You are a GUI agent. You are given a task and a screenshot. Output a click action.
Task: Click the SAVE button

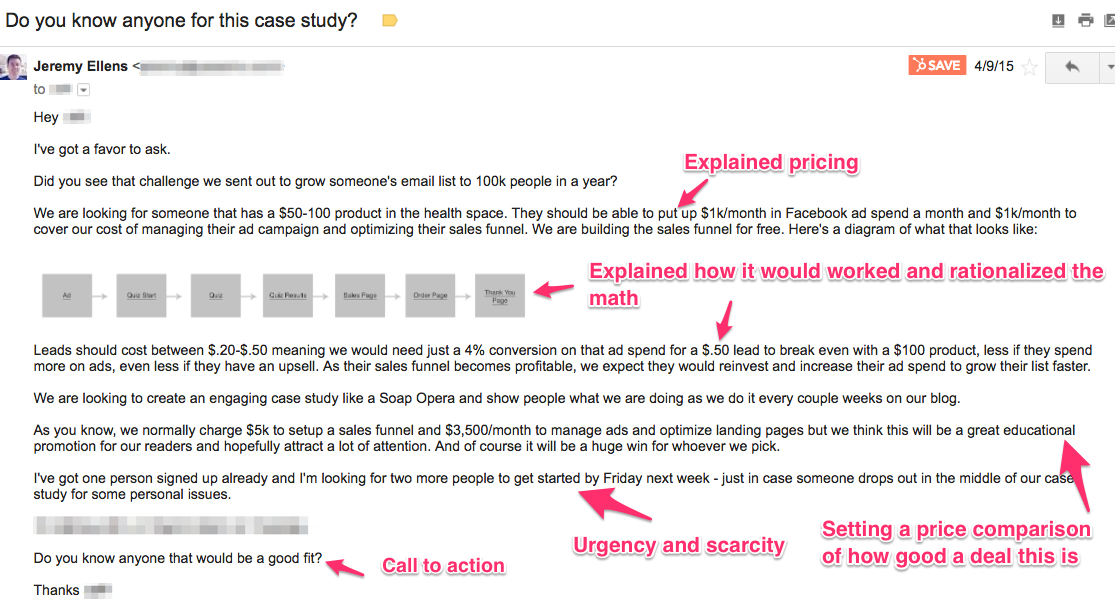(936, 65)
